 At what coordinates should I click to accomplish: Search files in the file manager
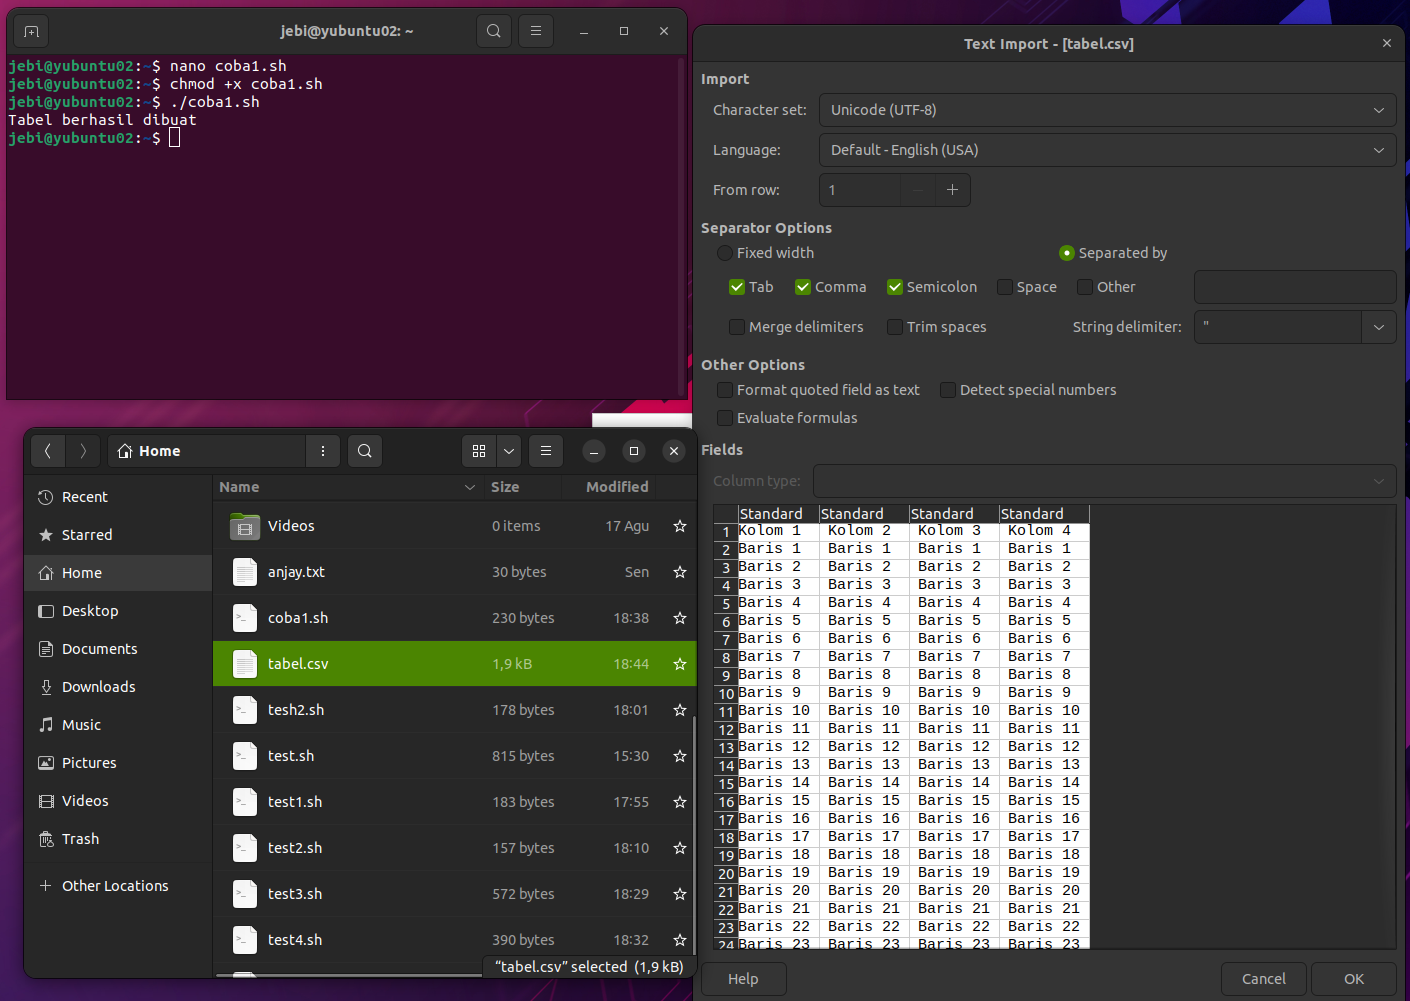[x=365, y=451]
